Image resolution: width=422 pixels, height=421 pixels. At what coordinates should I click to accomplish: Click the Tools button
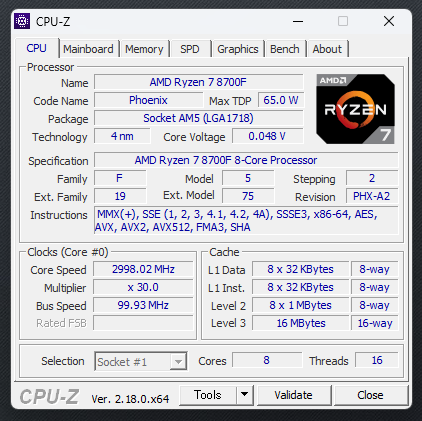pos(208,395)
